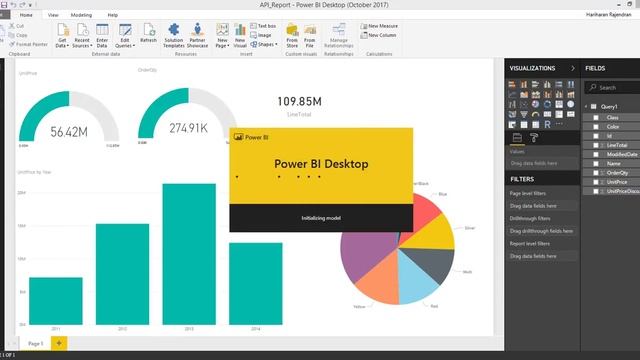Select the Card visualization icon
The image size is (640, 360).
(x=547, y=114)
